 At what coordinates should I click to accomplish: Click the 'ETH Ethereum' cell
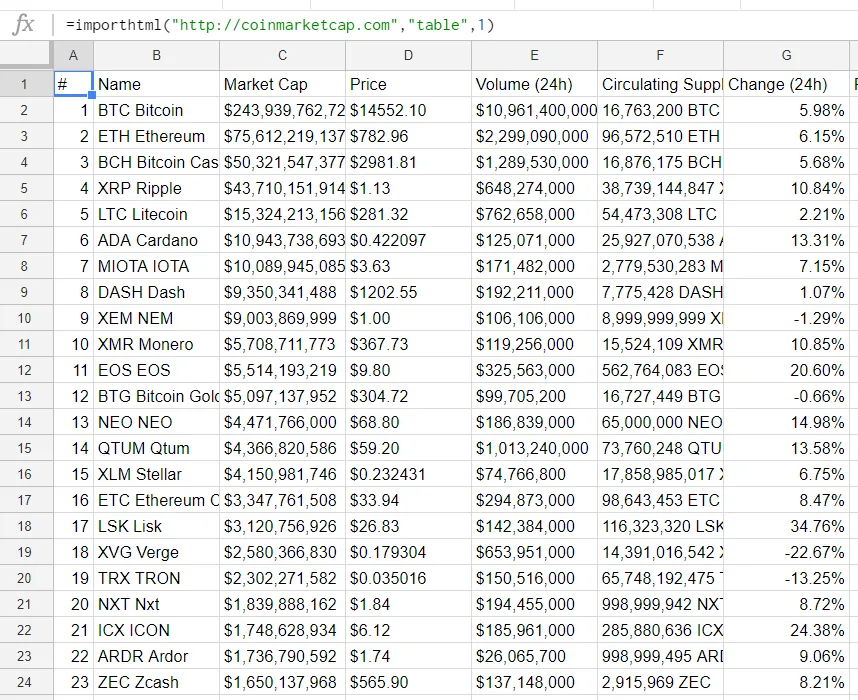(156, 136)
